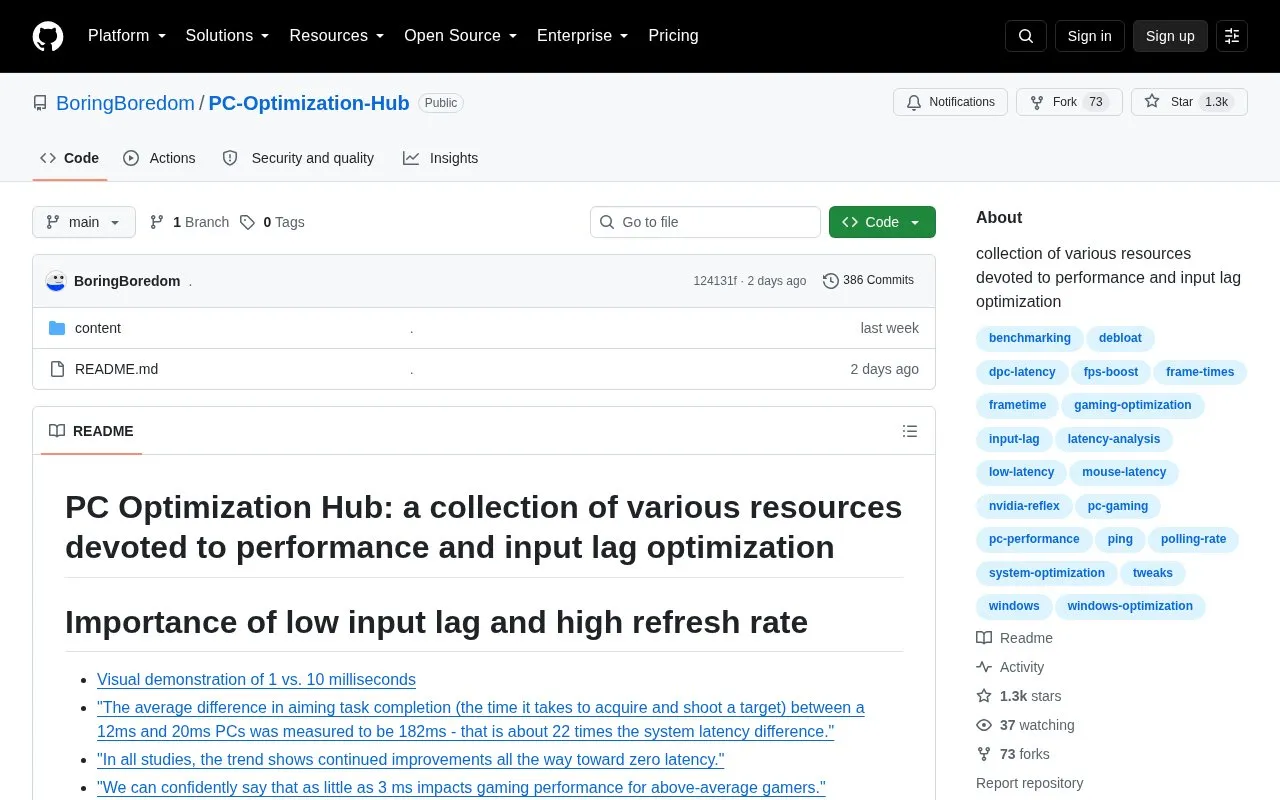This screenshot has width=1280, height=800.
Task: Click the fps-boost topic tag
Action: (x=1111, y=372)
